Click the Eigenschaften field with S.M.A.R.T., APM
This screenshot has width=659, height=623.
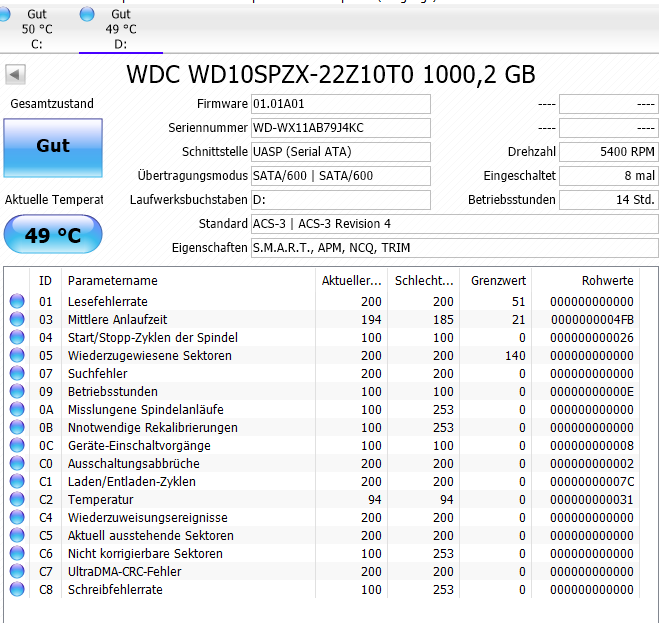(455, 248)
